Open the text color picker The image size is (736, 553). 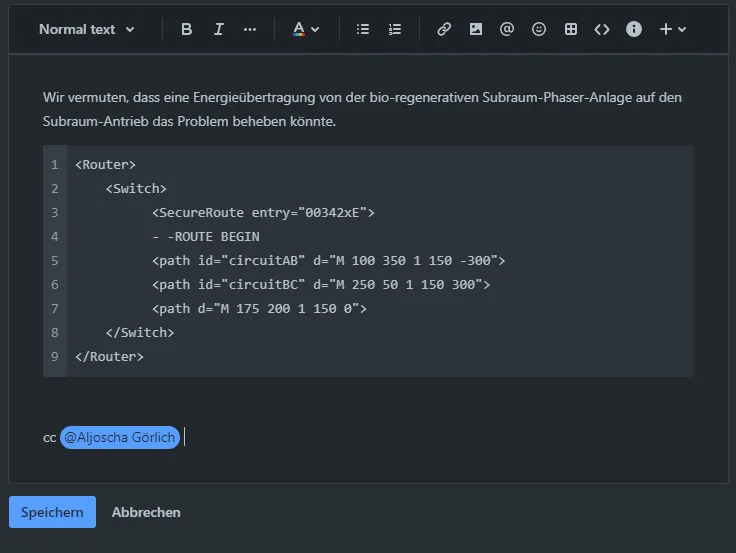click(x=306, y=30)
